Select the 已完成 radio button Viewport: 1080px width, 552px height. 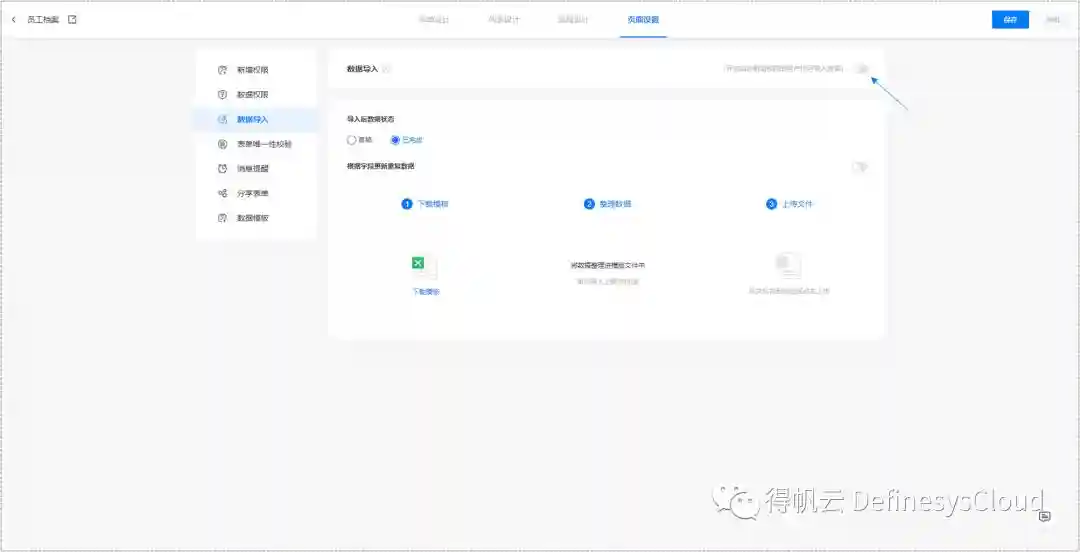(395, 140)
